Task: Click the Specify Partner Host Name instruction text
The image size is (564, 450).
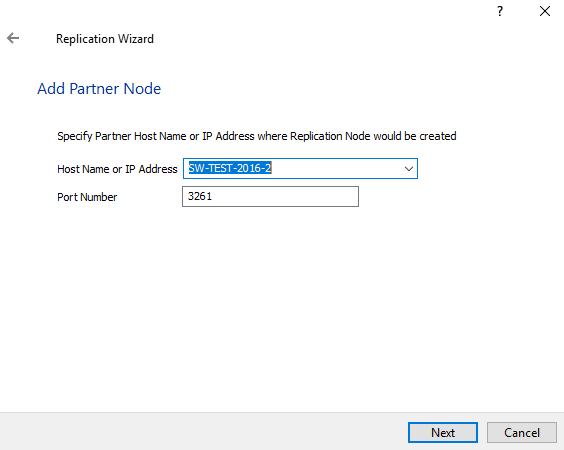Action: click(257, 136)
